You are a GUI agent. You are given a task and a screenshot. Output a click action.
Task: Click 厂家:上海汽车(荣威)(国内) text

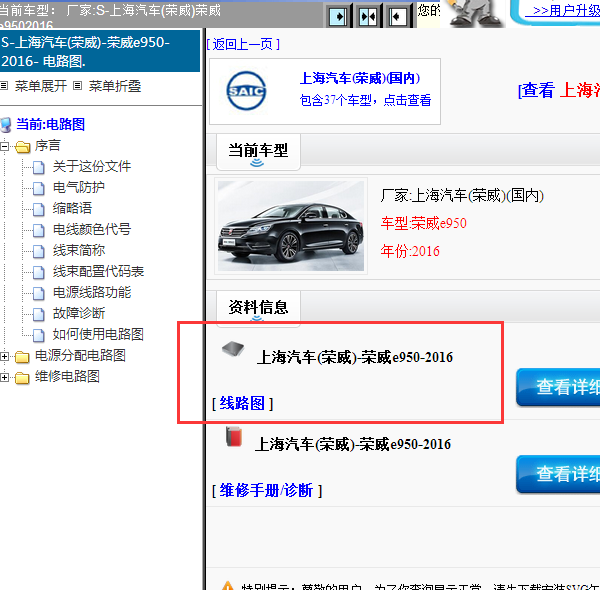click(462, 196)
